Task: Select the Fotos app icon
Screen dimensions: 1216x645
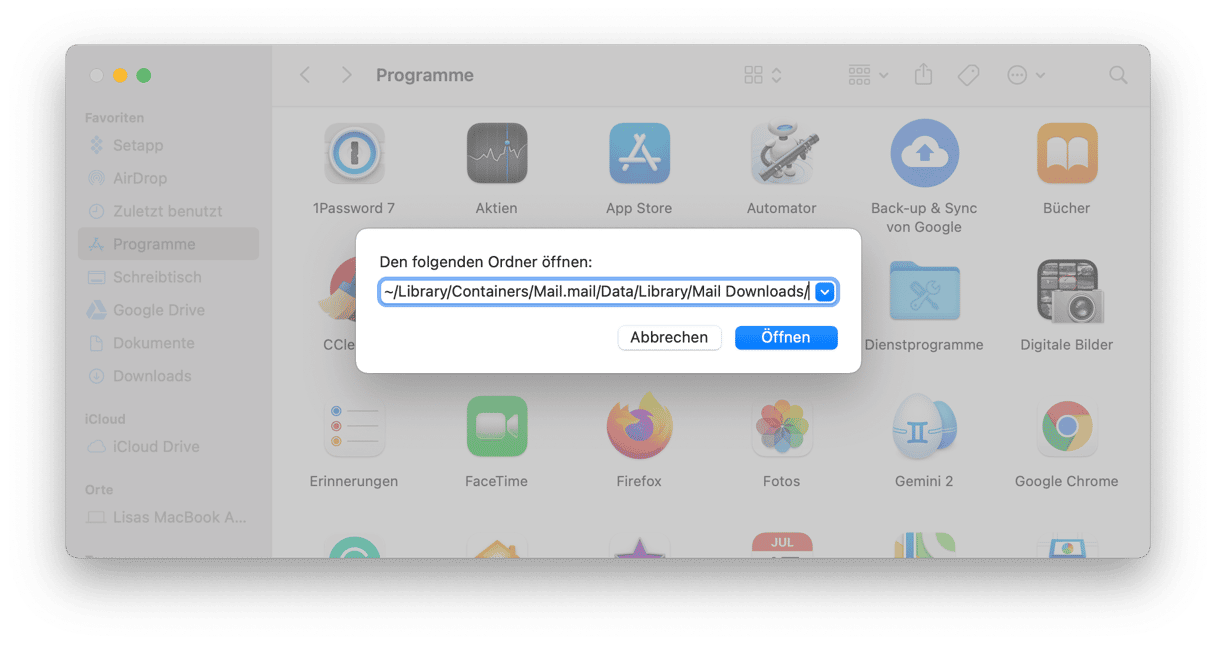Action: (x=782, y=426)
